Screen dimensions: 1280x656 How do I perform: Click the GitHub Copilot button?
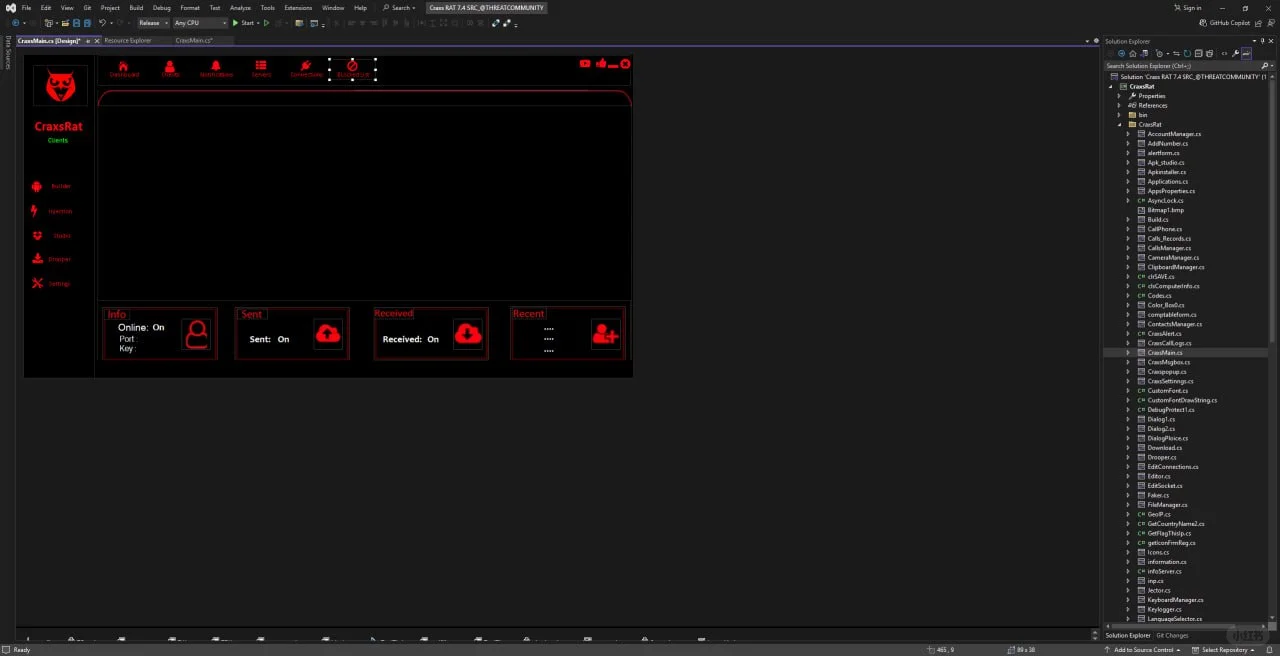[1225, 22]
